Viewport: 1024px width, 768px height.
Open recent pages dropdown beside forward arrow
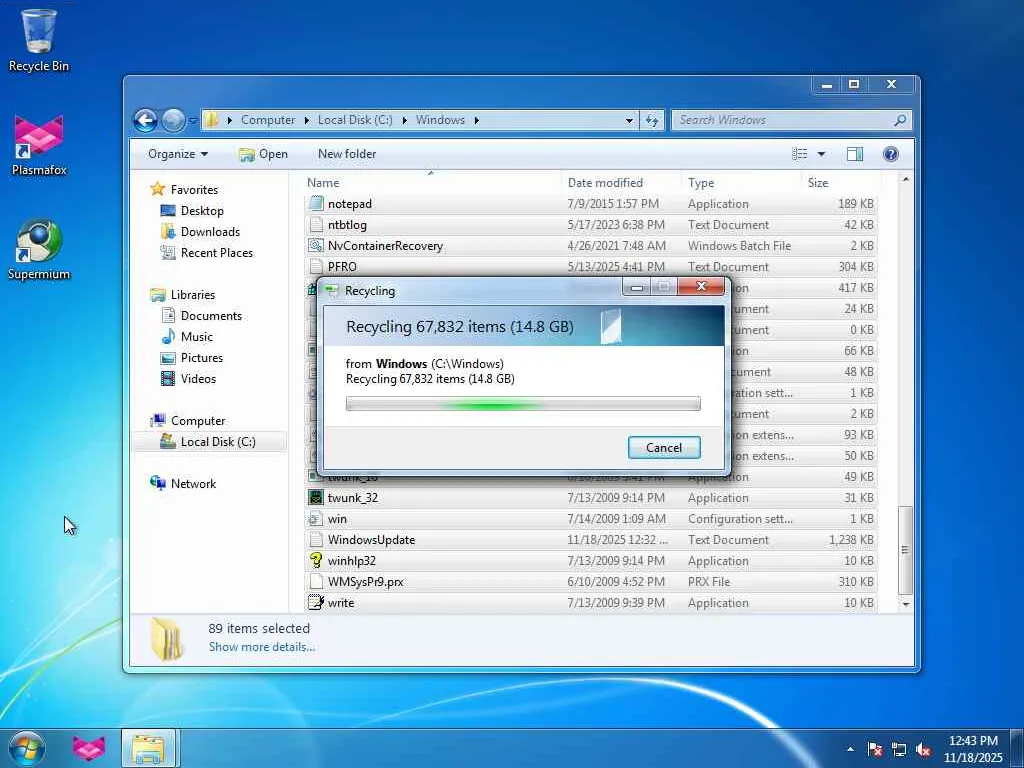[x=193, y=121]
